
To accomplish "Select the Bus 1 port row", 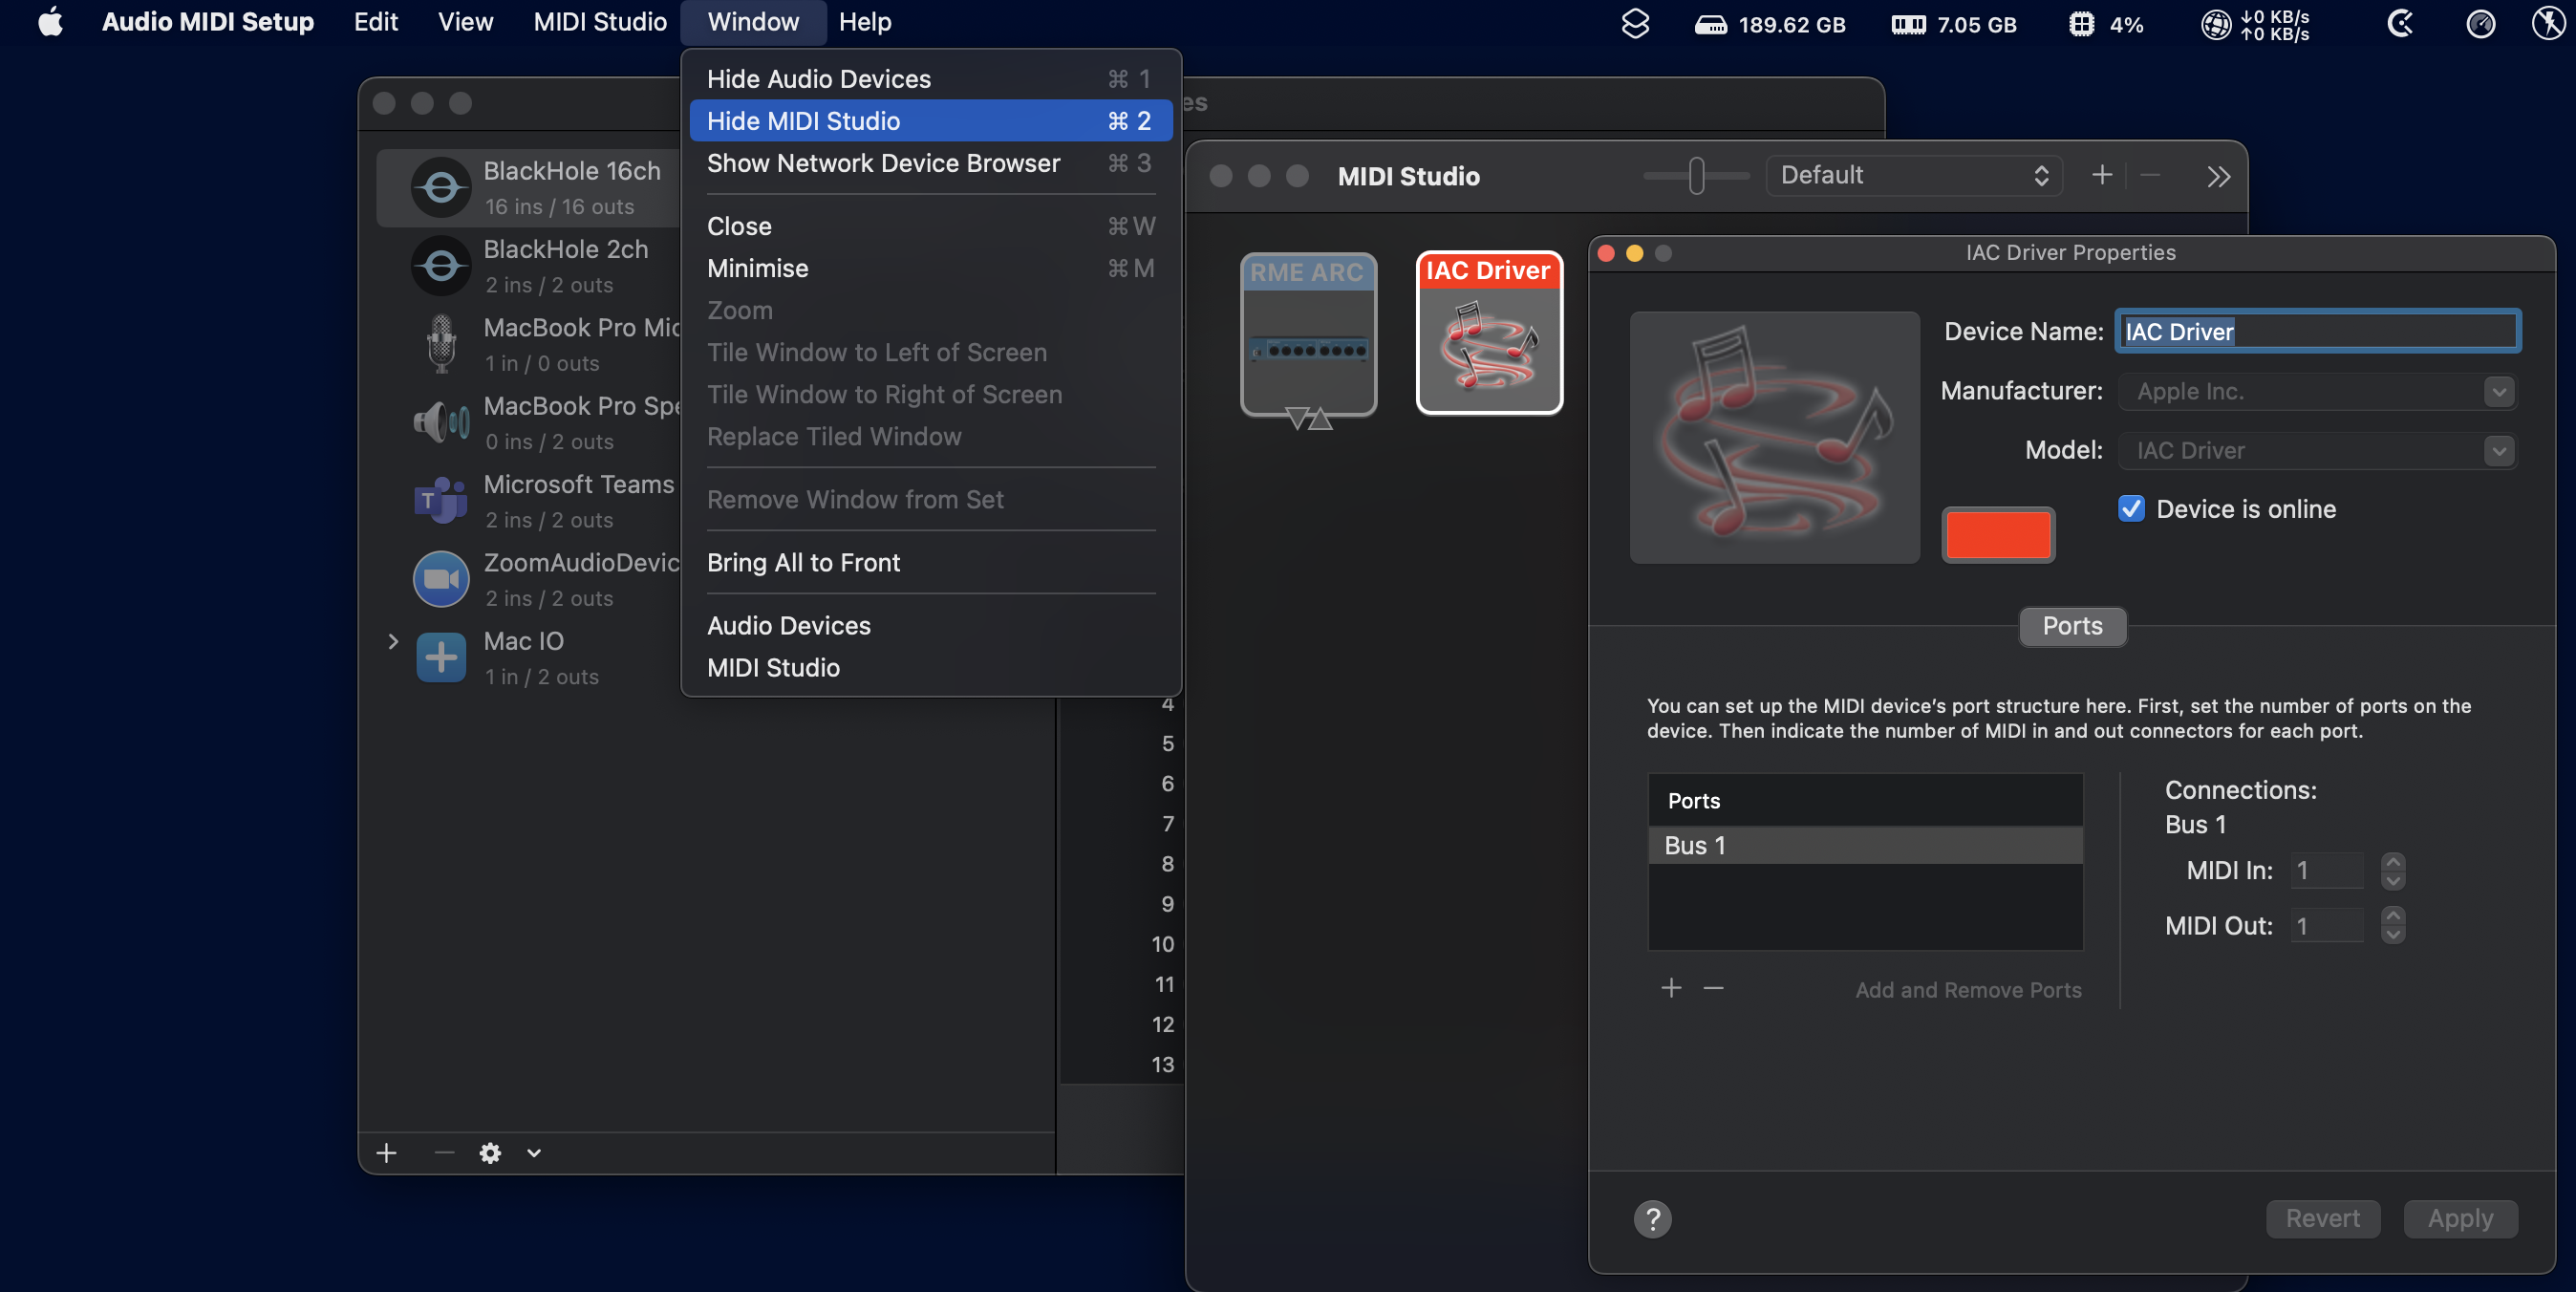I will pyautogui.click(x=1865, y=845).
